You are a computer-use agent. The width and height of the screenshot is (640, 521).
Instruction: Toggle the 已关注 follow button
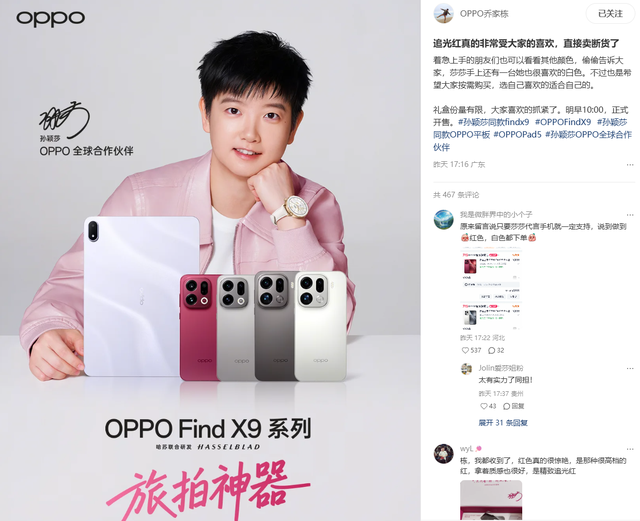click(610, 13)
